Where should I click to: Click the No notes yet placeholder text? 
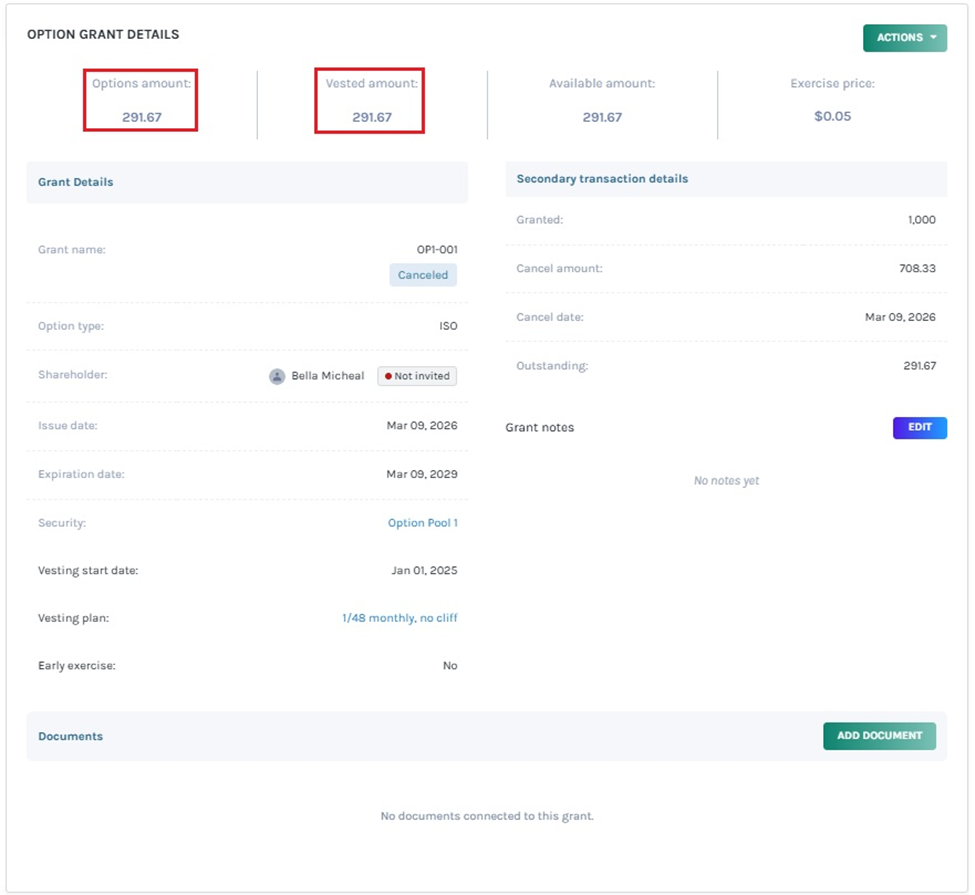click(x=728, y=480)
